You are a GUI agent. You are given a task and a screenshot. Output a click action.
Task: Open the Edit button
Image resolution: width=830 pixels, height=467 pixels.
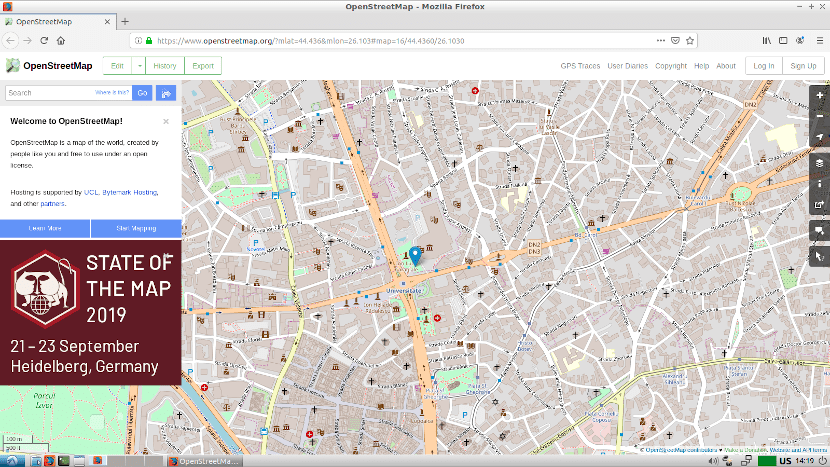(118, 66)
